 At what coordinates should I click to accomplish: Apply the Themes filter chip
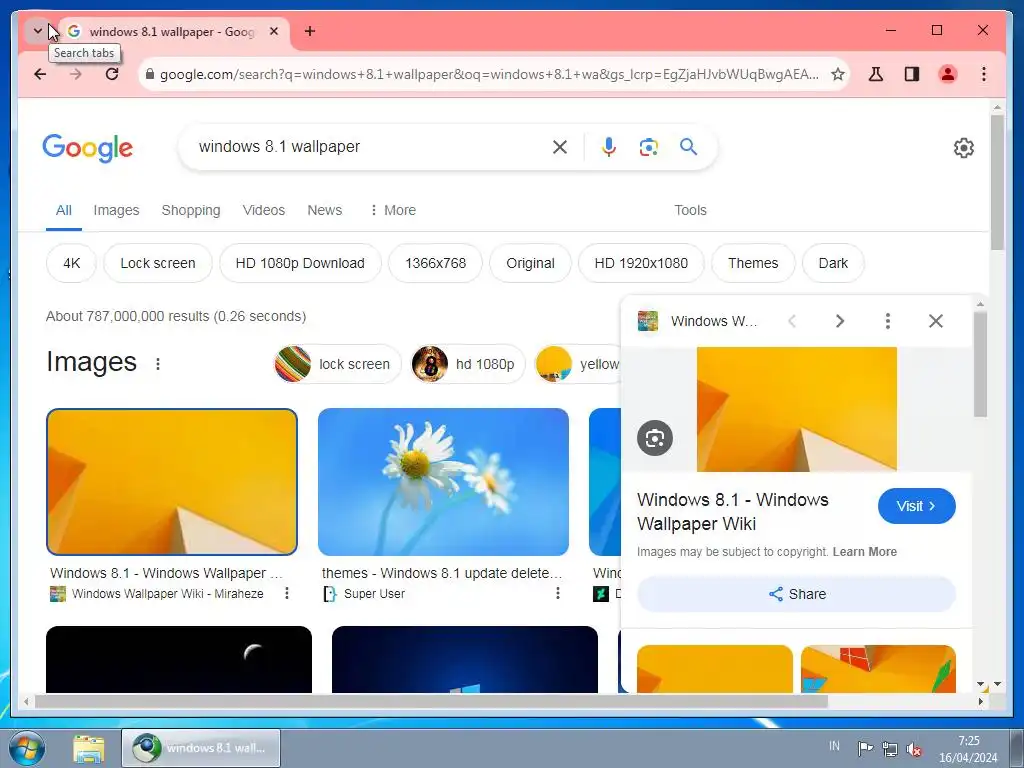pyautogui.click(x=753, y=263)
